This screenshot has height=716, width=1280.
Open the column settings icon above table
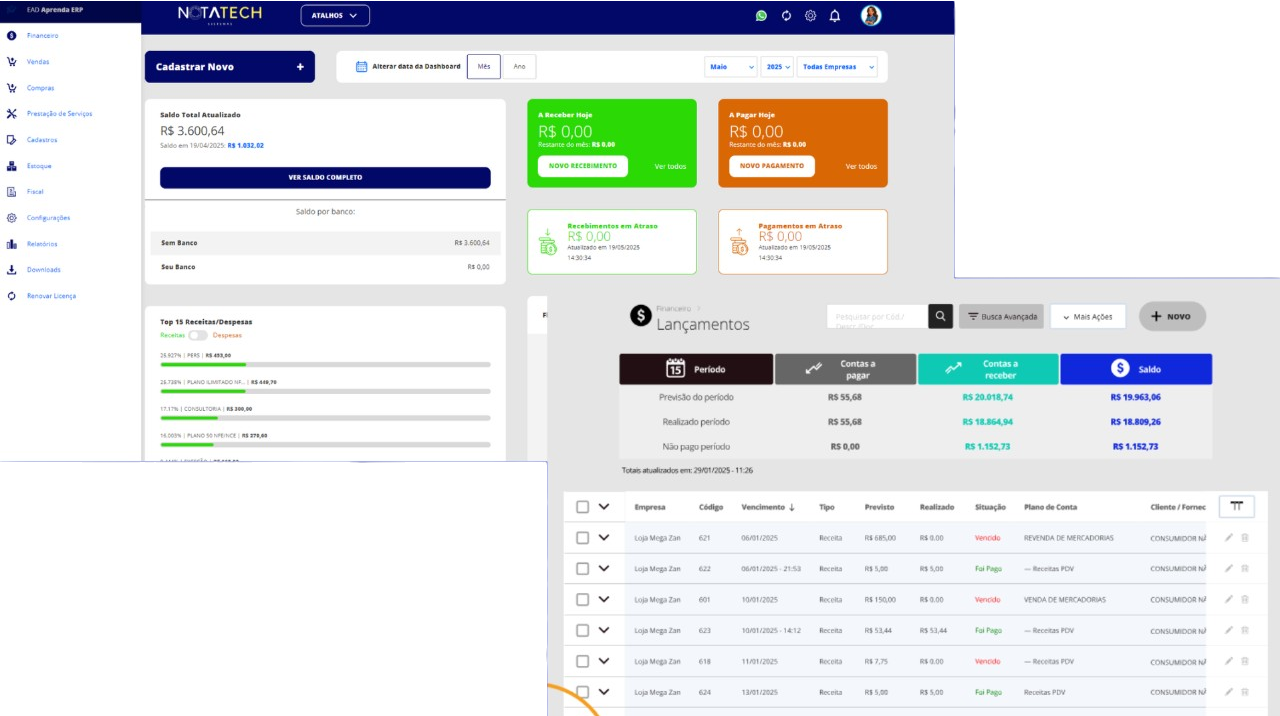[1236, 506]
